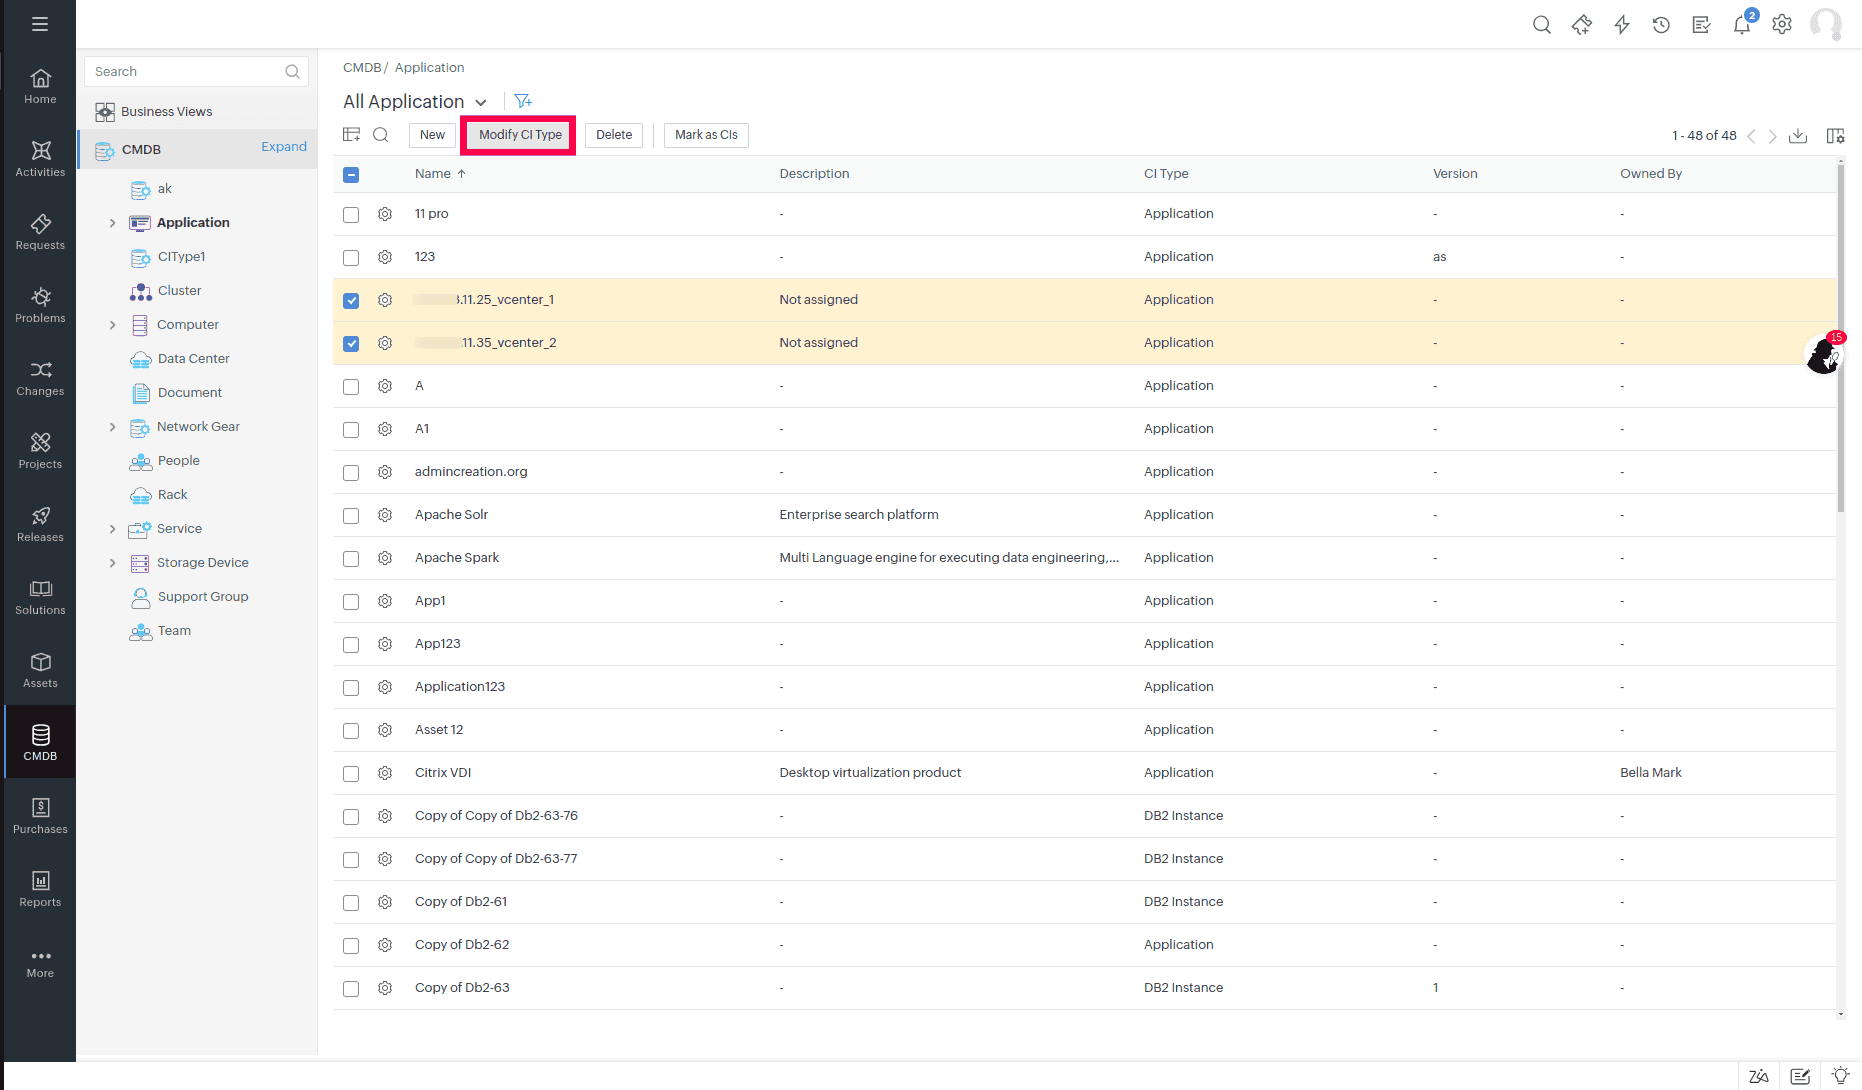Open the notifications bell icon
Viewport: 1862px width, 1090px height.
coord(1741,25)
